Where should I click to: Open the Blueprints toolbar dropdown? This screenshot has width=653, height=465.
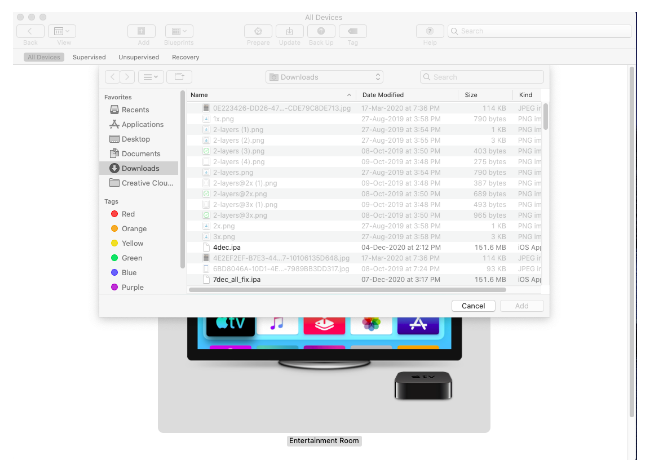pyautogui.click(x=179, y=31)
